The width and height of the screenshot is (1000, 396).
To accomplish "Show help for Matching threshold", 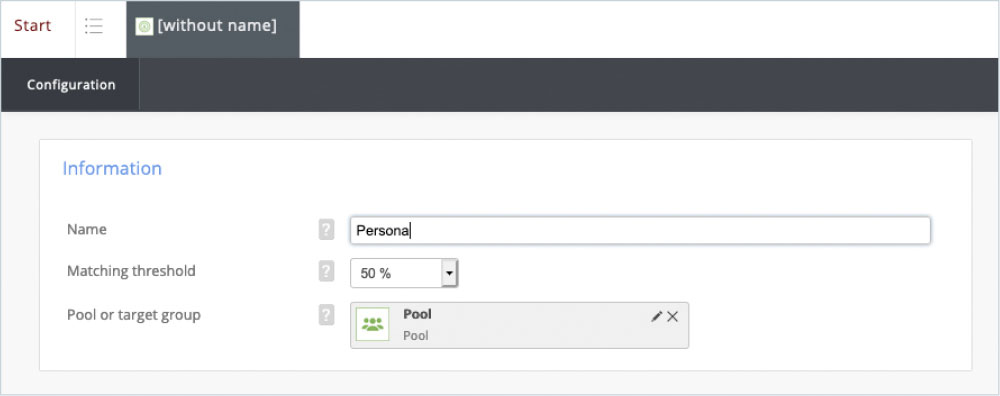I will click(326, 272).
